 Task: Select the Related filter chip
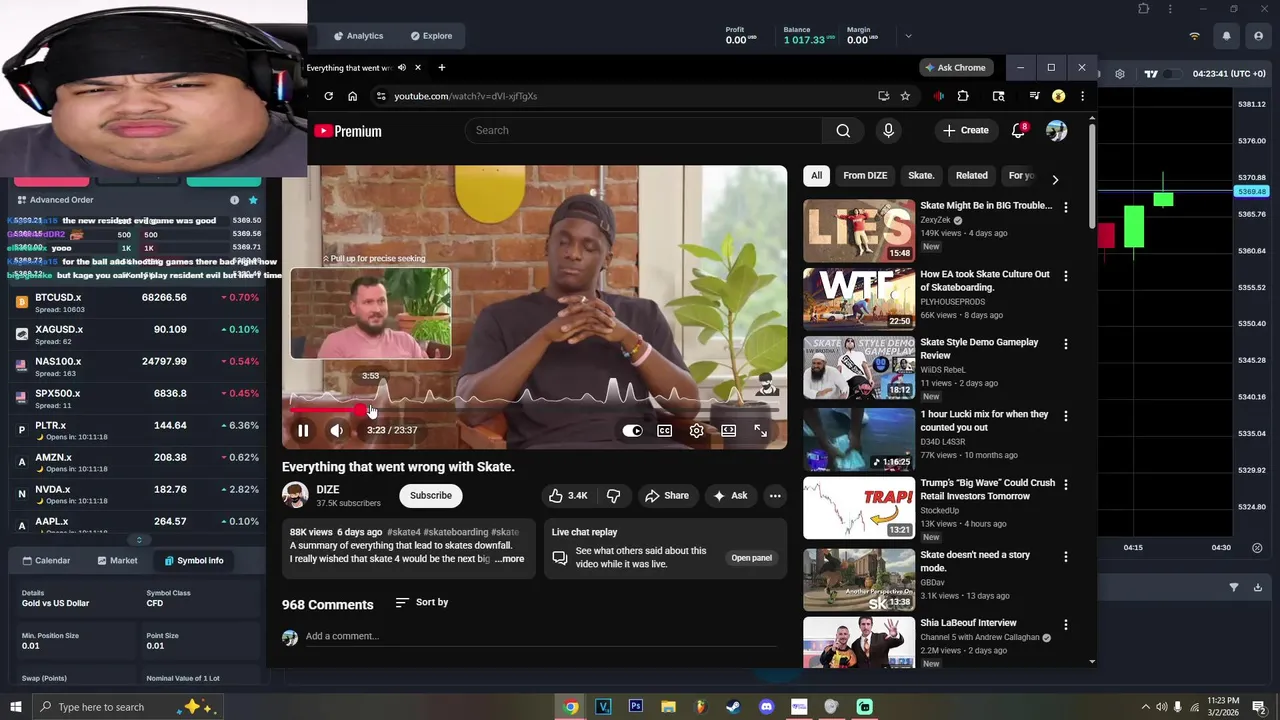point(971,176)
